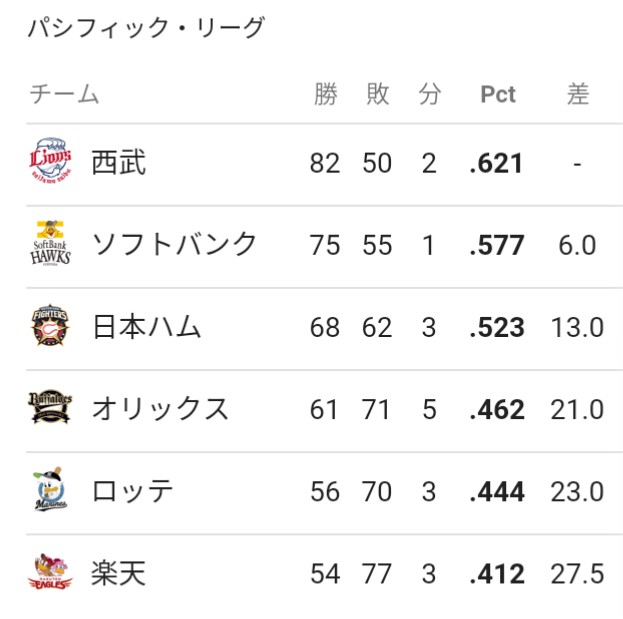Click the 敗 losses column header
Screen dimensions: 623x619
pos(377,94)
